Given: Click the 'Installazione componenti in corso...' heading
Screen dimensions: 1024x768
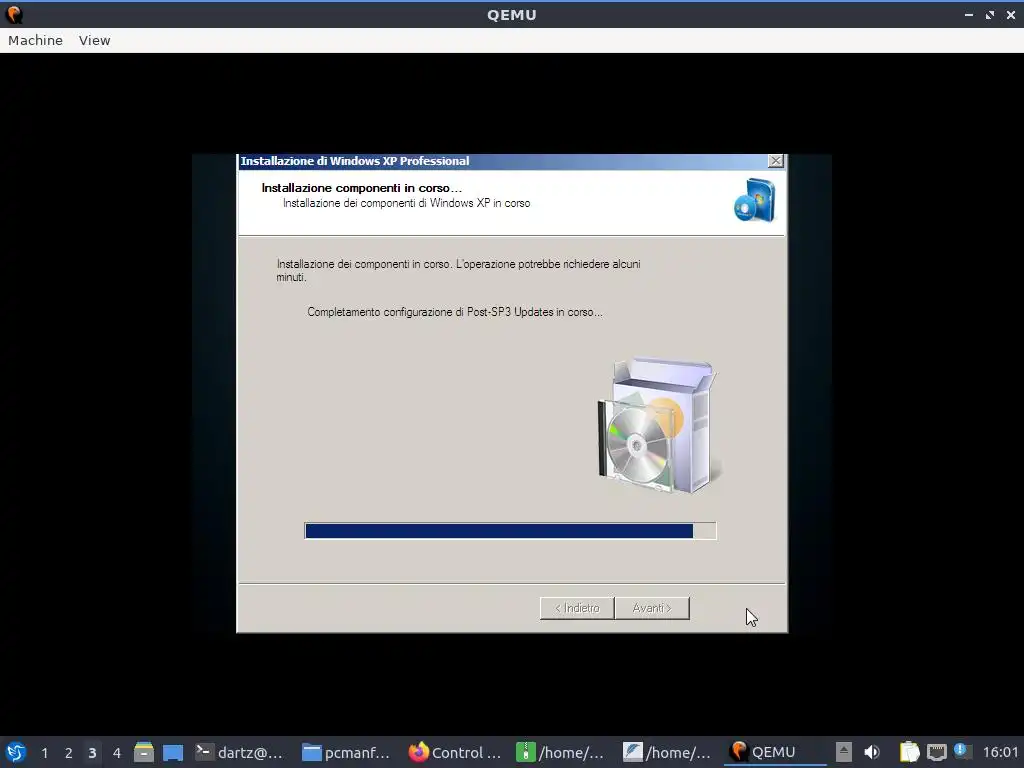Looking at the screenshot, I should pyautogui.click(x=361, y=188).
